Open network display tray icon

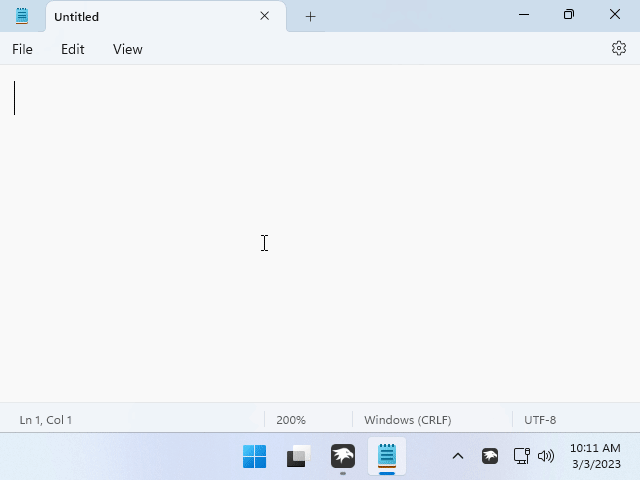coord(521,456)
